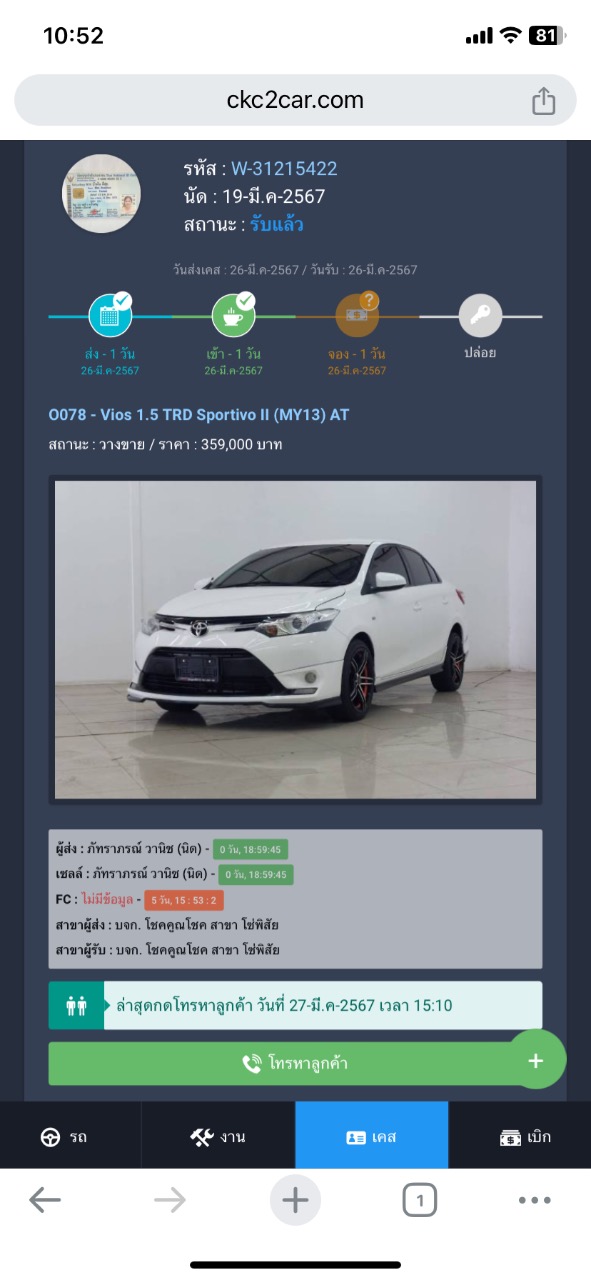Tap the money step icon for จอง

coord(357,316)
